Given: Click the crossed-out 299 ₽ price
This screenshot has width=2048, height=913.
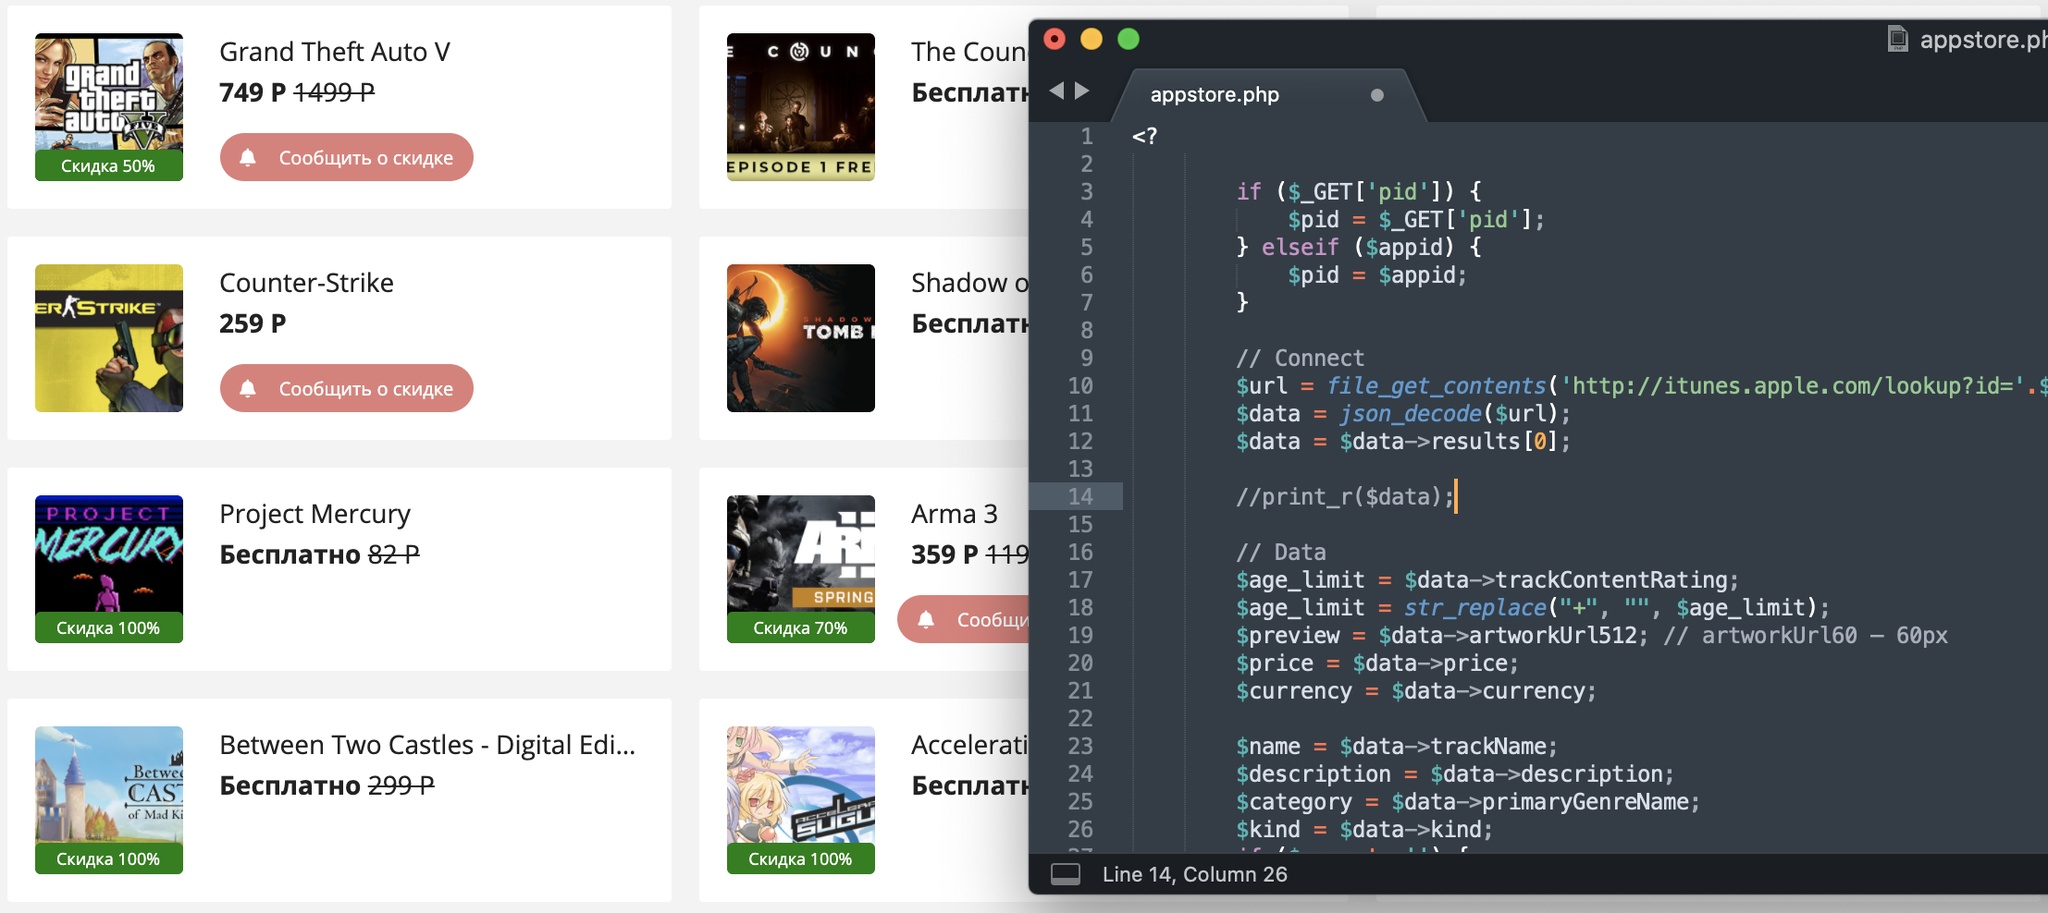Looking at the screenshot, I should [x=401, y=785].
